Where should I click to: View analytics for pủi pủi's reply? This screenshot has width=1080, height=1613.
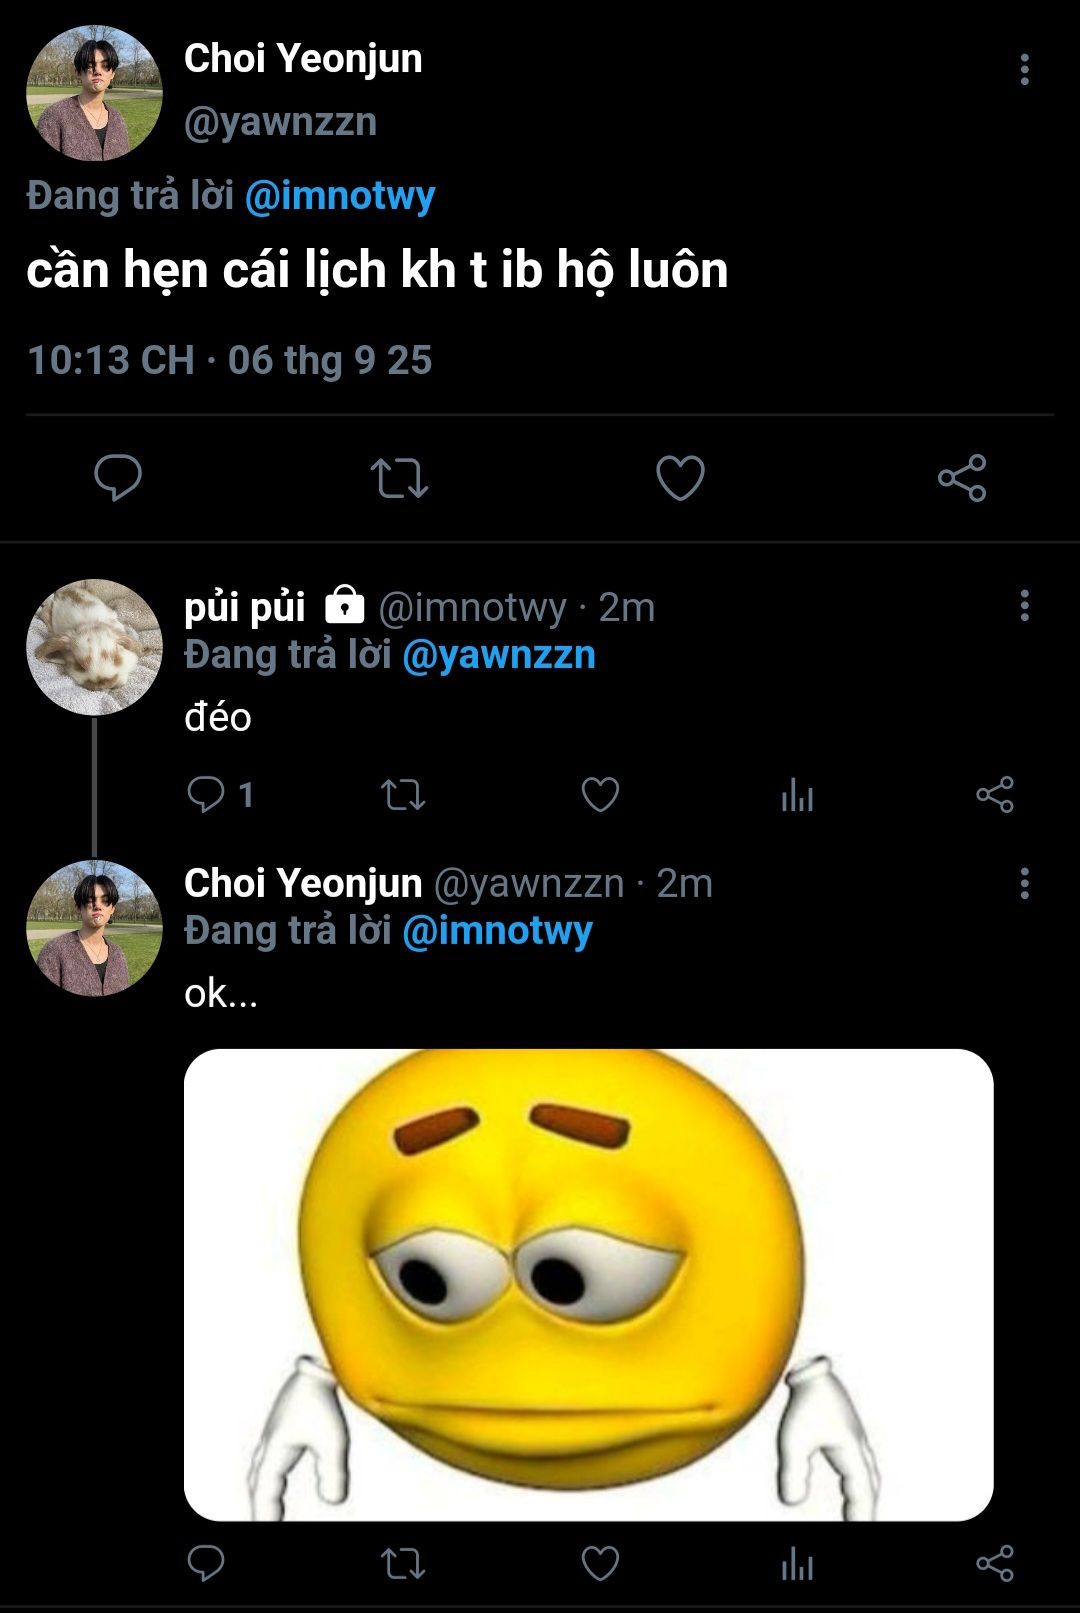[x=797, y=796]
